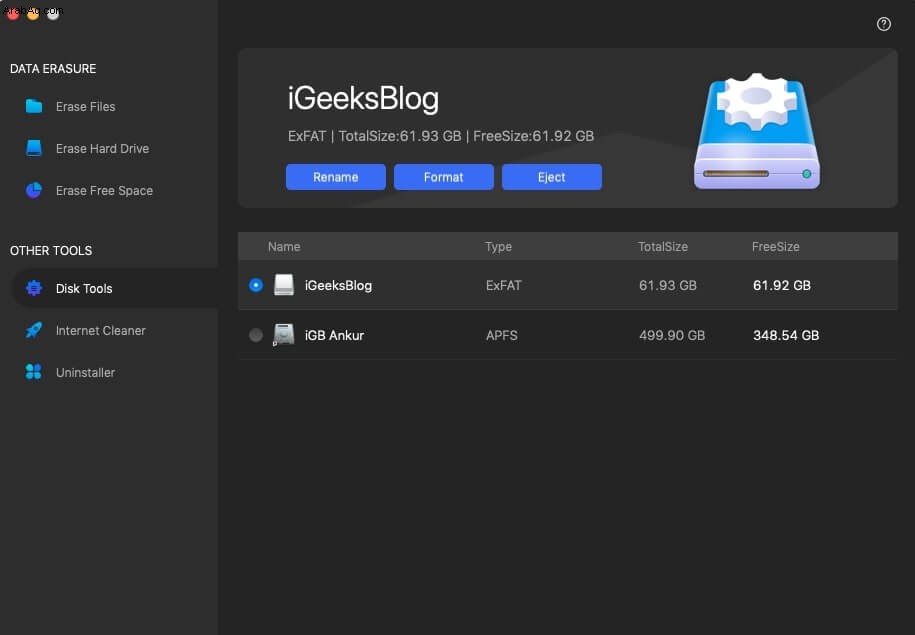Open Uninstaller four-dot icon
This screenshot has width=915, height=635.
[34, 372]
